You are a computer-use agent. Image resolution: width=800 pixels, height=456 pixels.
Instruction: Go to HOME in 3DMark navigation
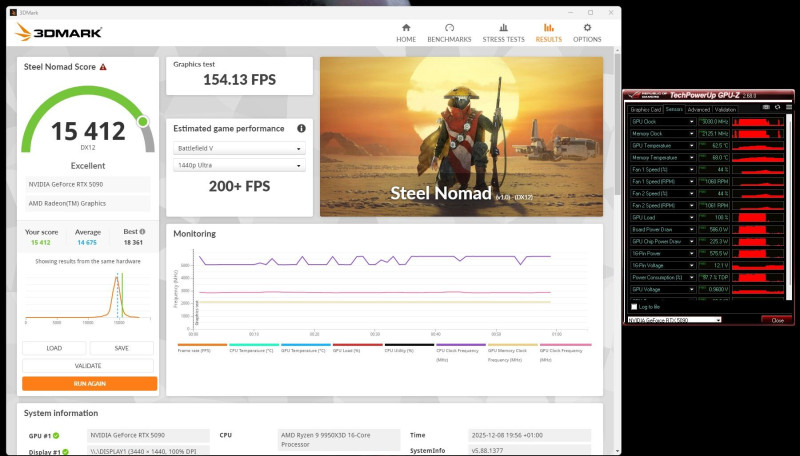[406, 33]
